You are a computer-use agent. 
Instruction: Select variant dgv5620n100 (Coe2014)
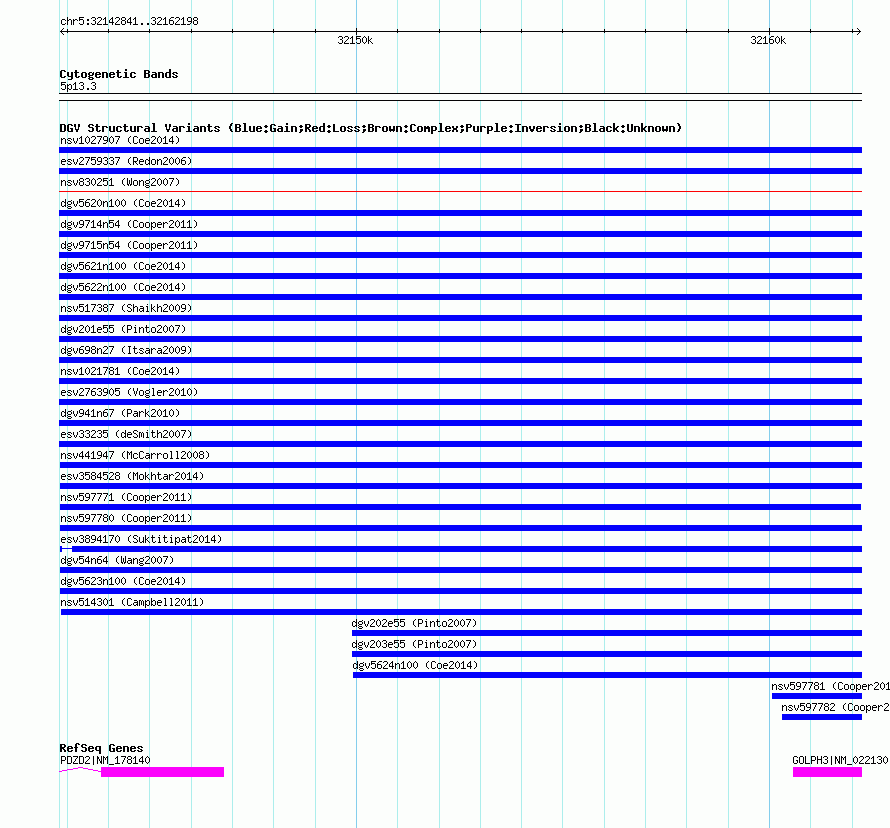pyautogui.click(x=123, y=203)
